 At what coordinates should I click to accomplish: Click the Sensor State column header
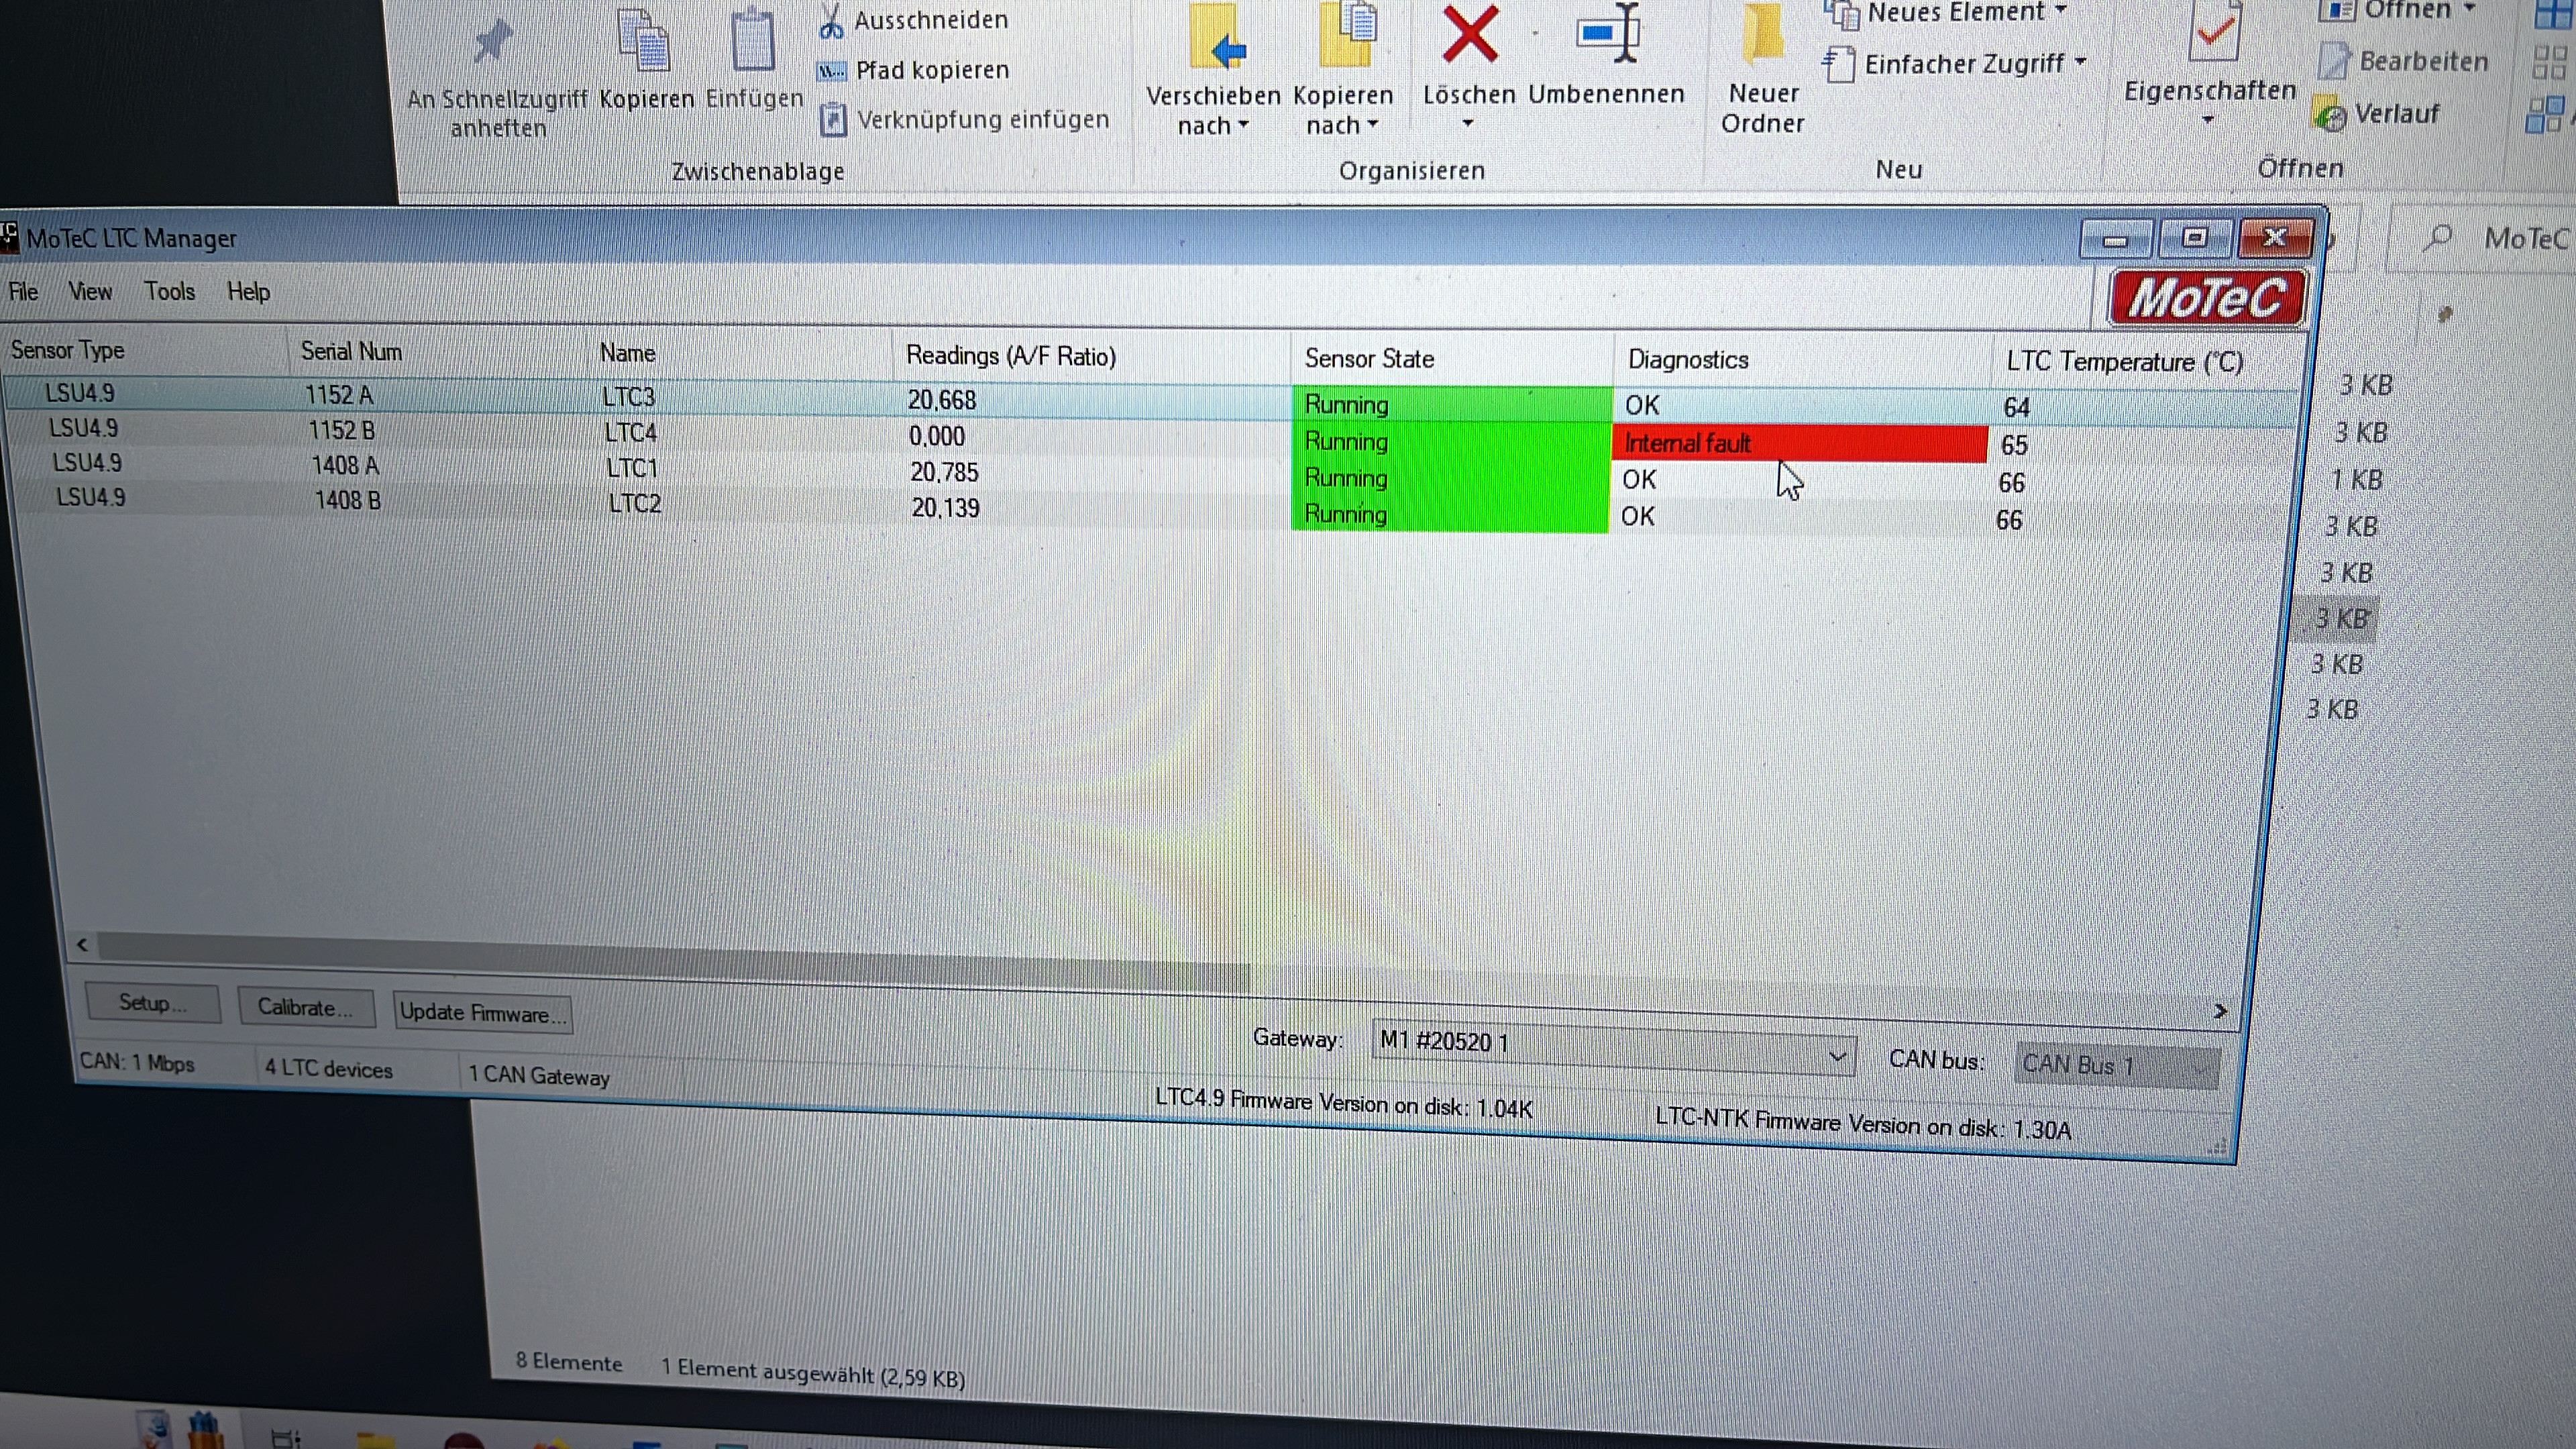click(x=1369, y=359)
